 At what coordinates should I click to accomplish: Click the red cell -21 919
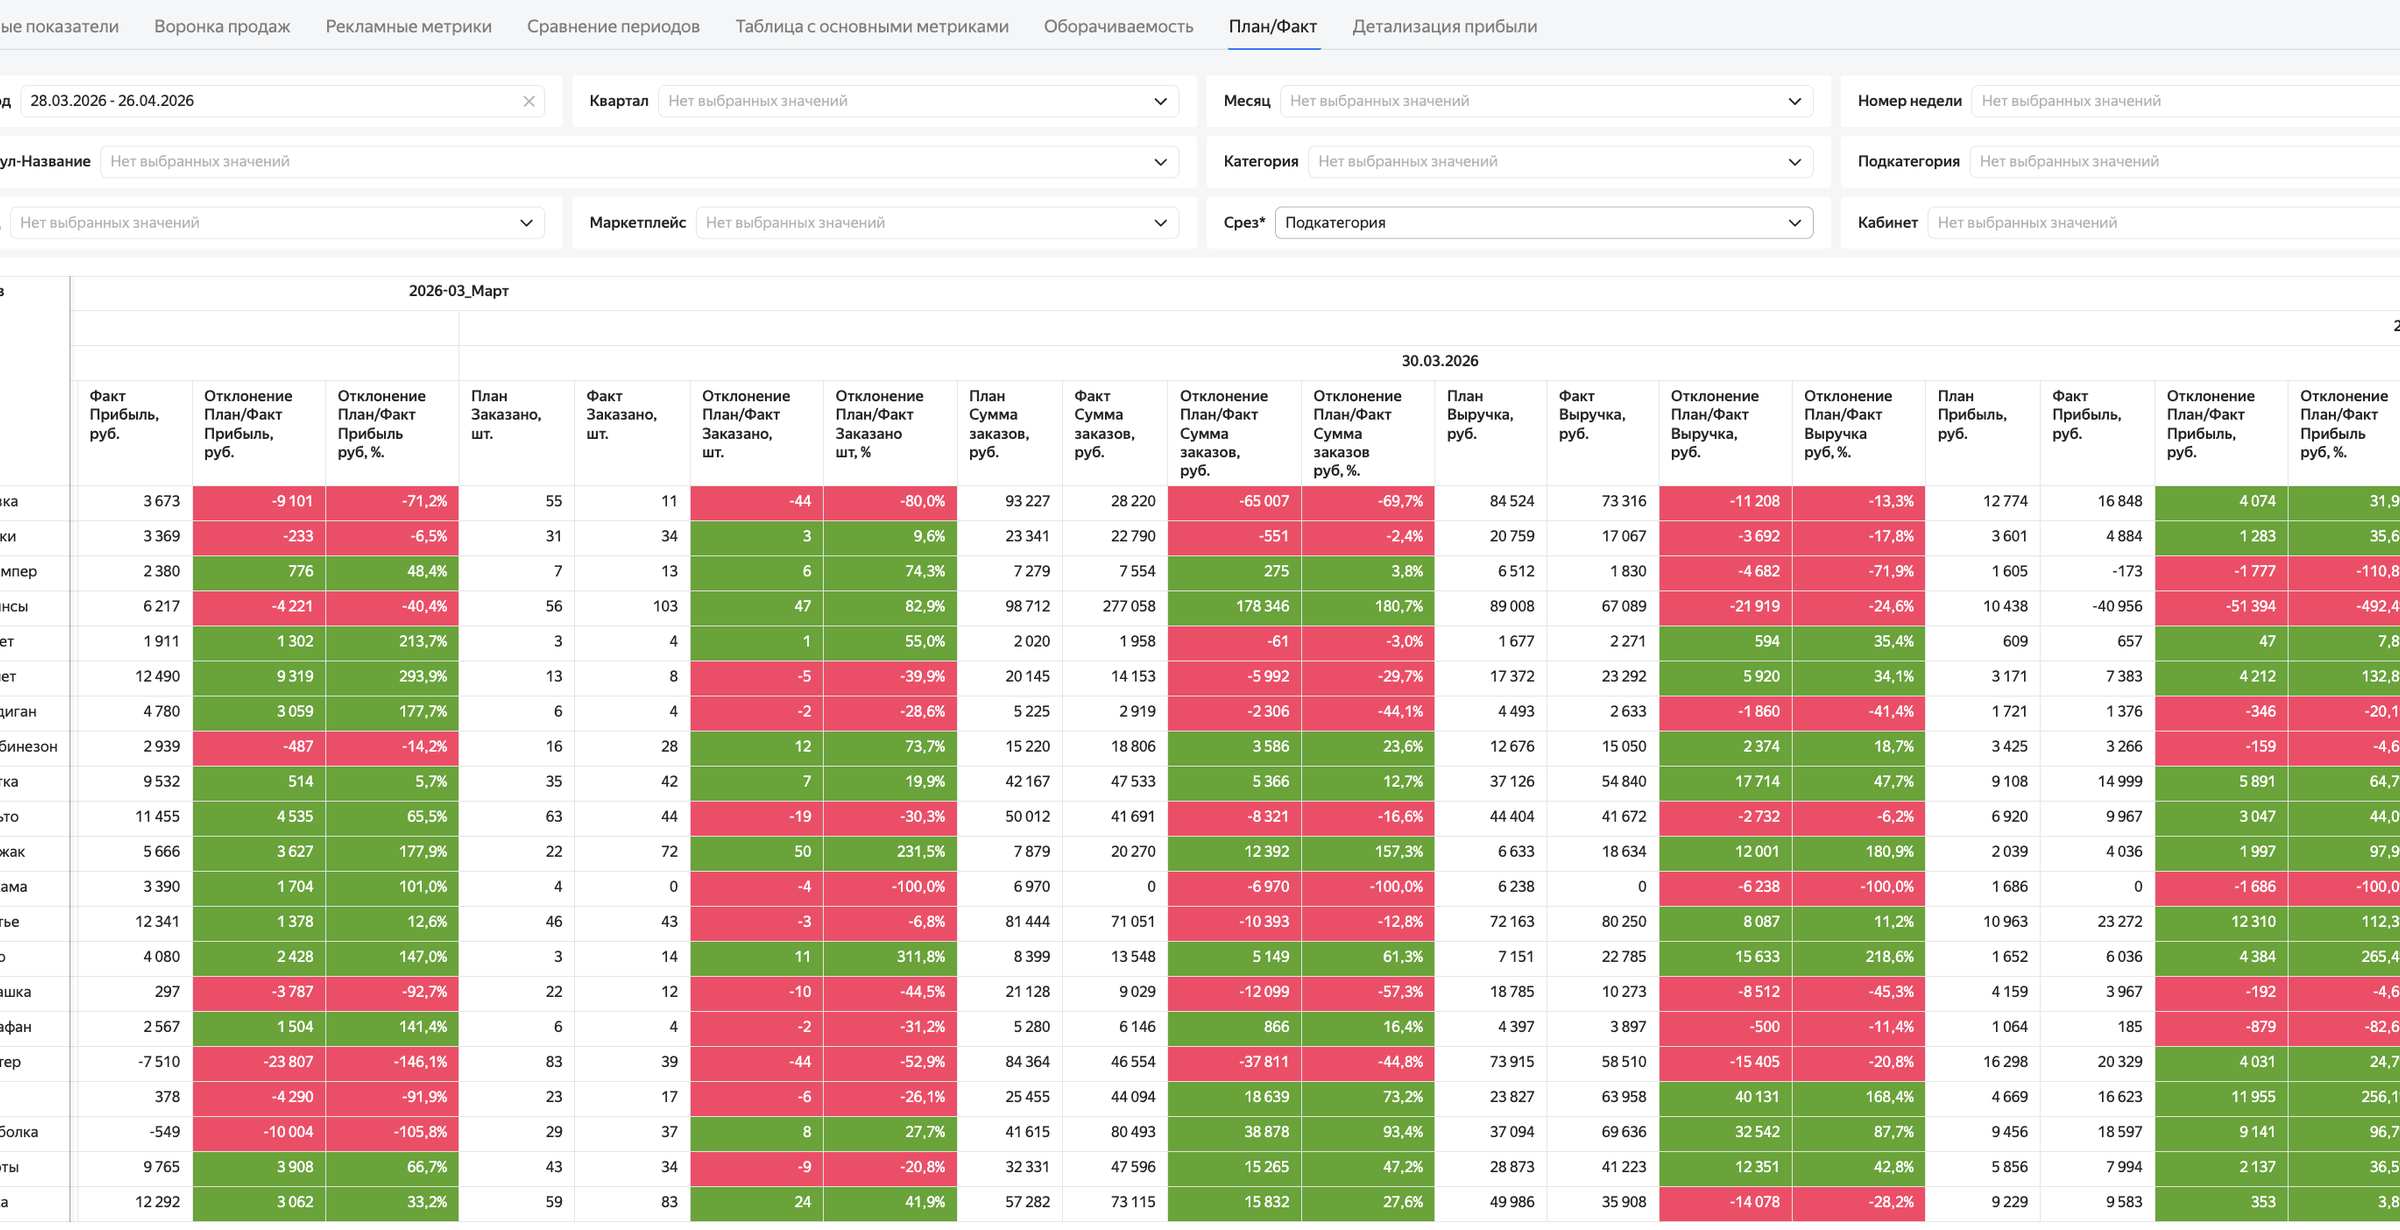pyautogui.click(x=1726, y=607)
